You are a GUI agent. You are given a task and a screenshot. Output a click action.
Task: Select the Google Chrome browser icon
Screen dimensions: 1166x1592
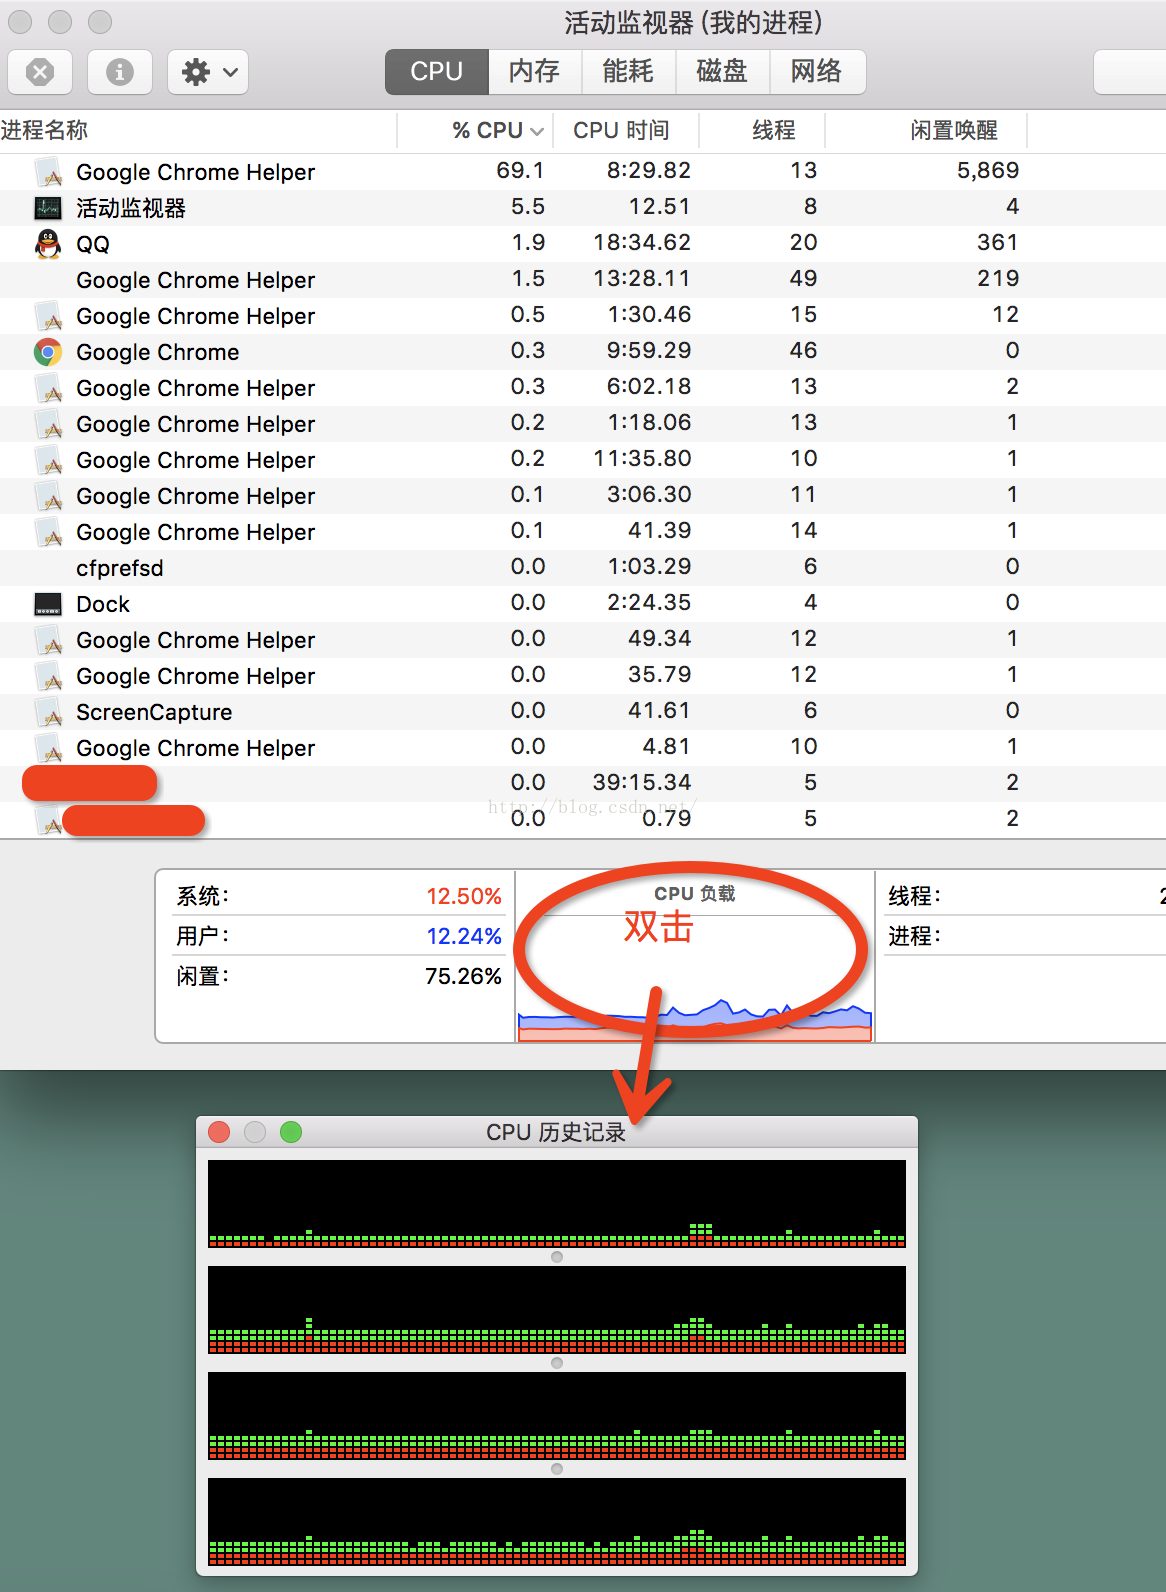click(48, 352)
